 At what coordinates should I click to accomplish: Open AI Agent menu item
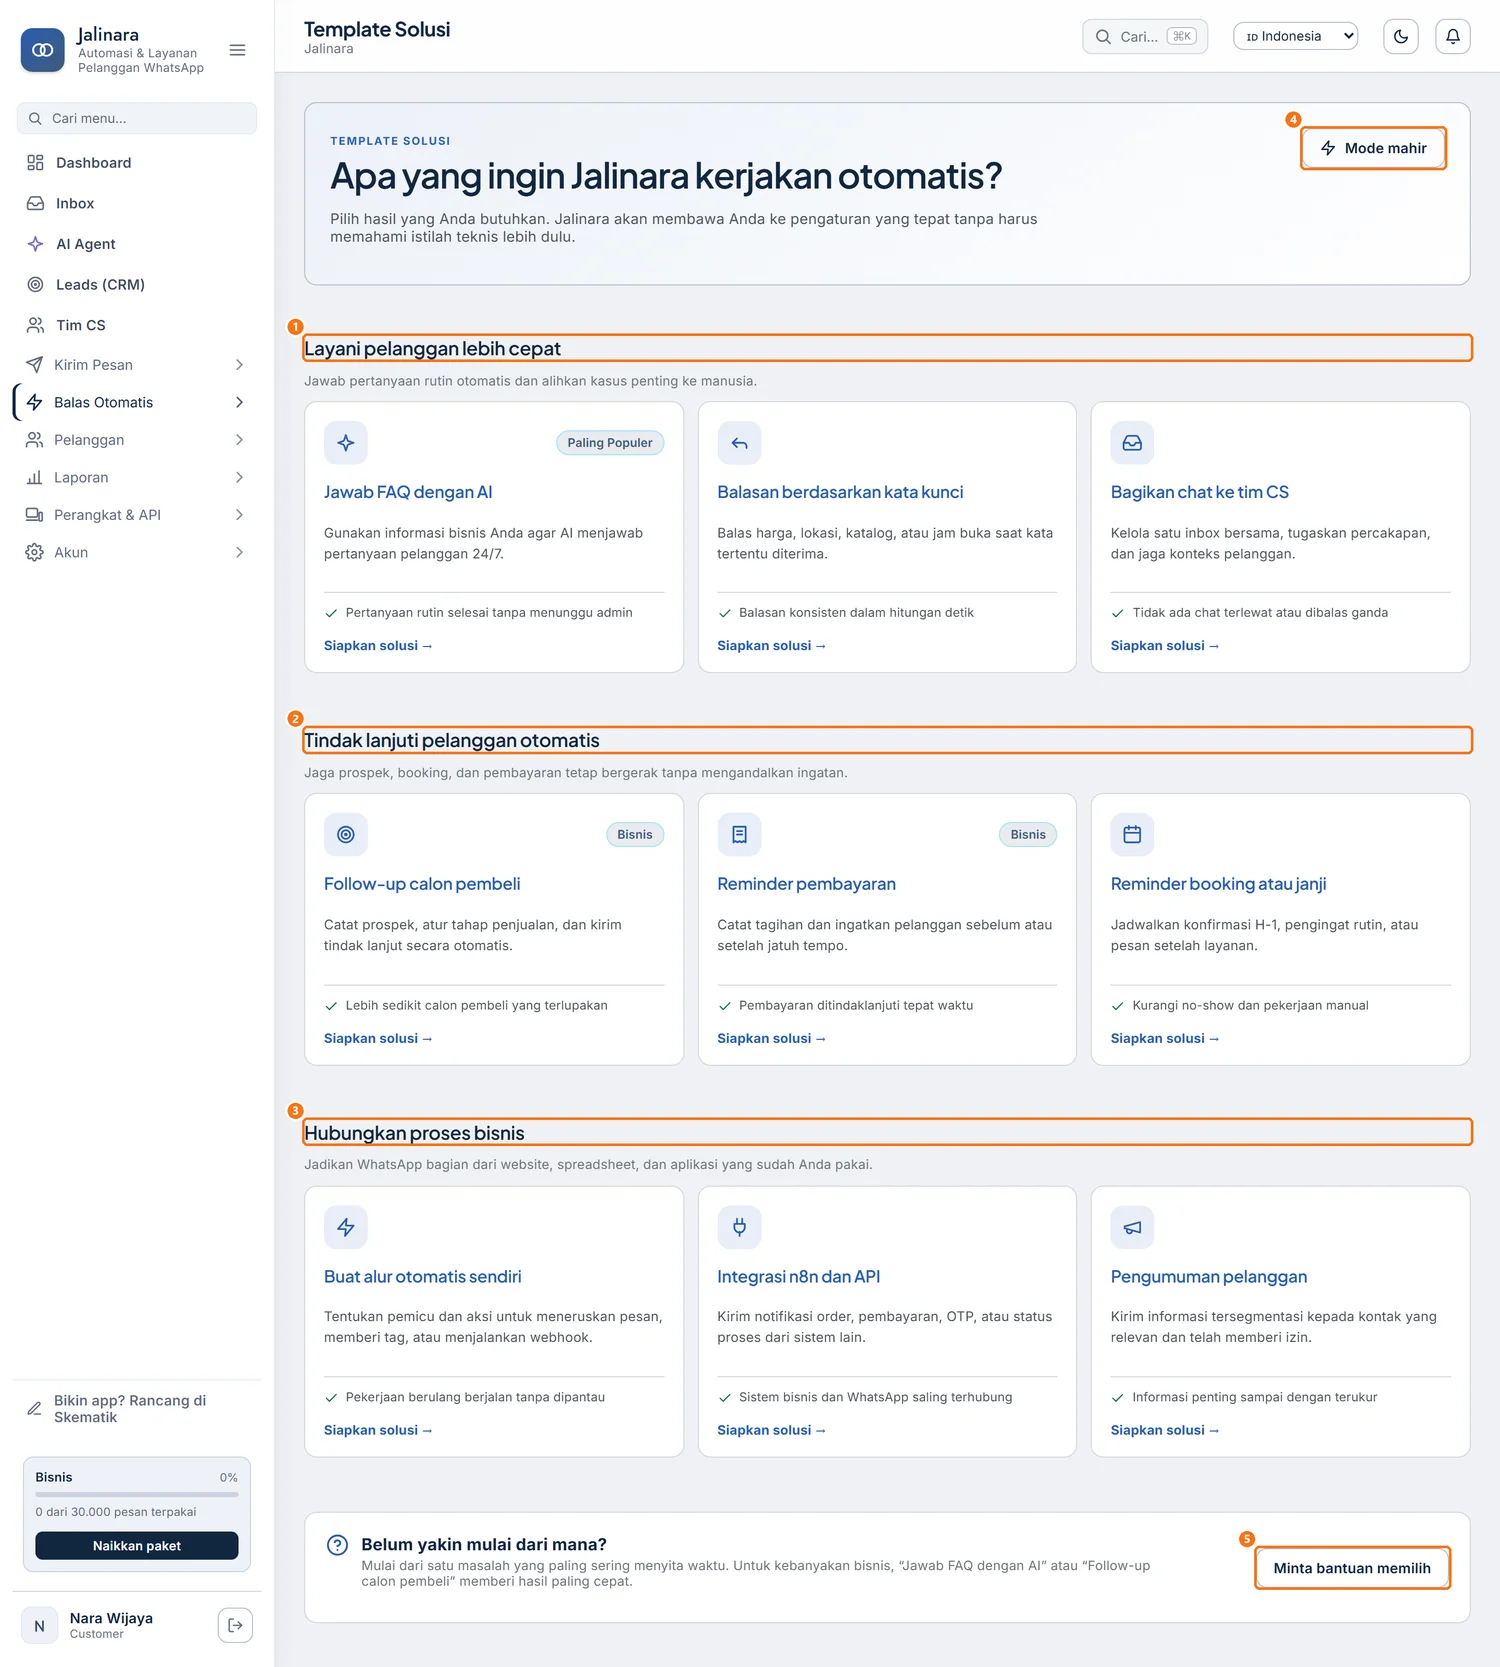pos(135,244)
